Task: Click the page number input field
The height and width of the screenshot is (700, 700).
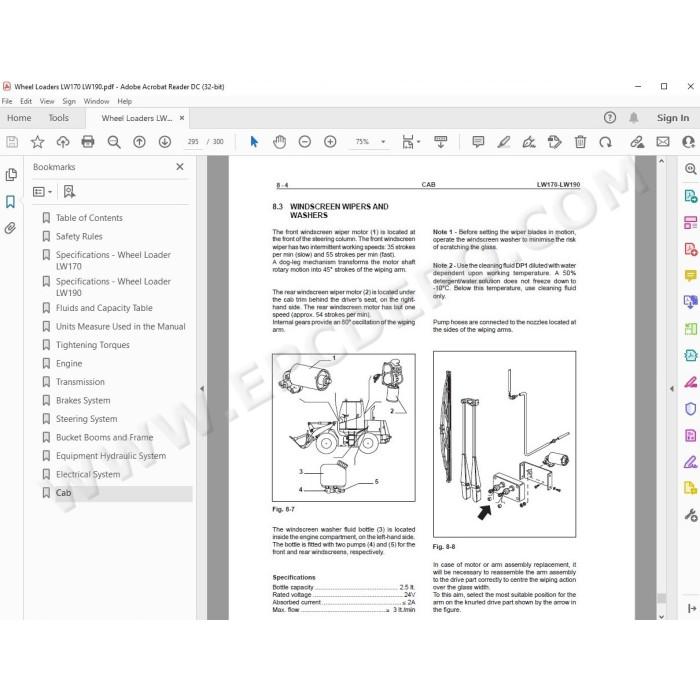Action: click(193, 142)
